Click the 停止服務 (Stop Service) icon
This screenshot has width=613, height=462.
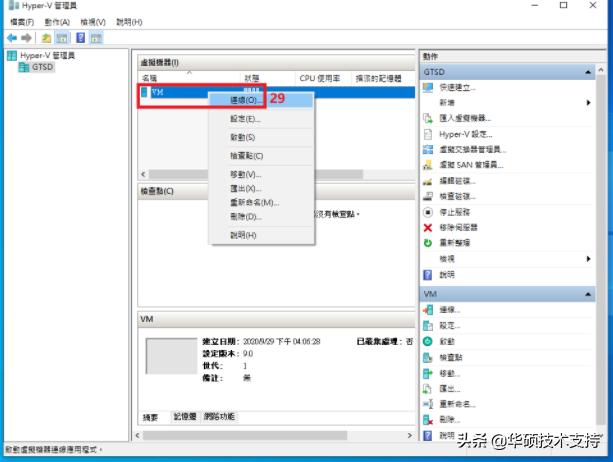[428, 212]
